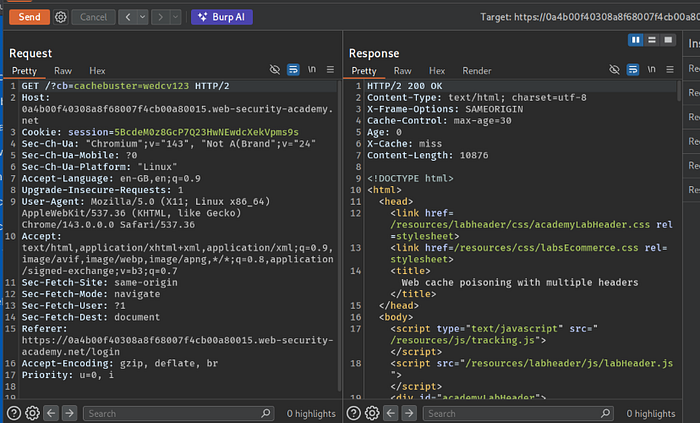Screen dimensions: 700x423
Task: Click the 'Sec-Fetch-Site: same-origin' request line
Action: click(x=99, y=282)
